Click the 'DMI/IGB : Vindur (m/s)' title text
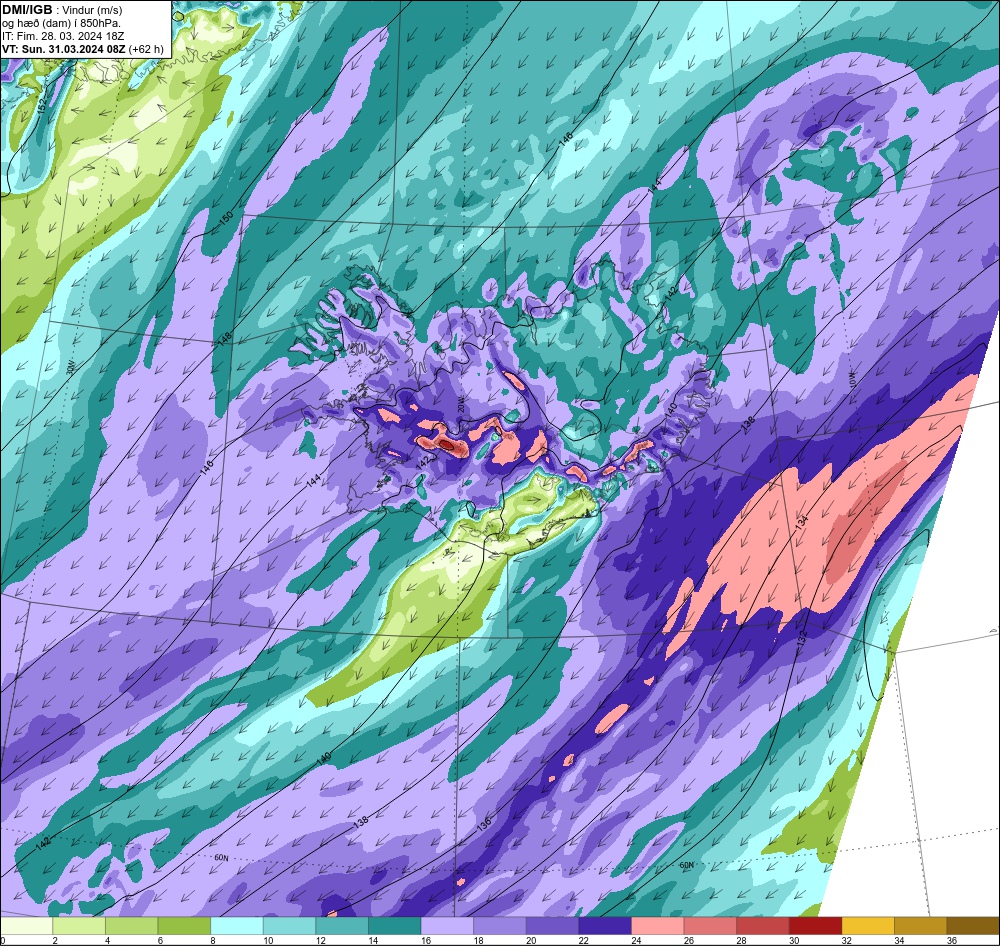Screen dimensions: 1000x946 pos(62,10)
